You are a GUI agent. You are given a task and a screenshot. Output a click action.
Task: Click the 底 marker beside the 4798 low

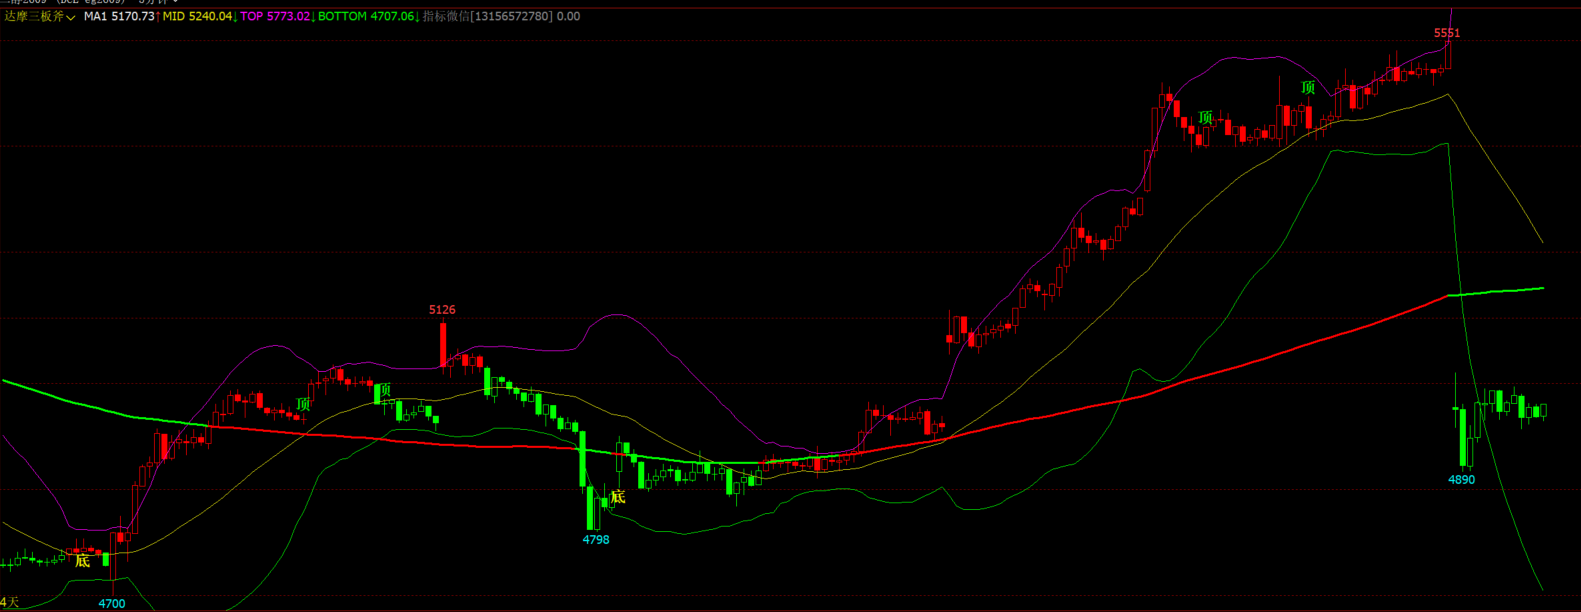pyautogui.click(x=618, y=497)
